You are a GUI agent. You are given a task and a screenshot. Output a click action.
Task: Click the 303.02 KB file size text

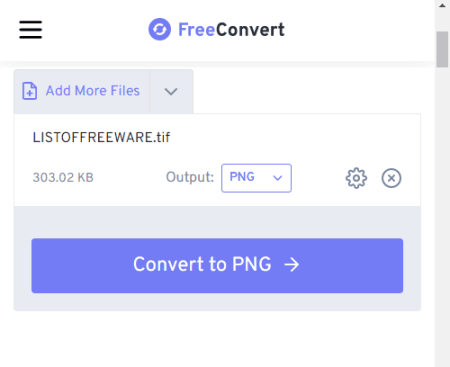click(x=63, y=177)
